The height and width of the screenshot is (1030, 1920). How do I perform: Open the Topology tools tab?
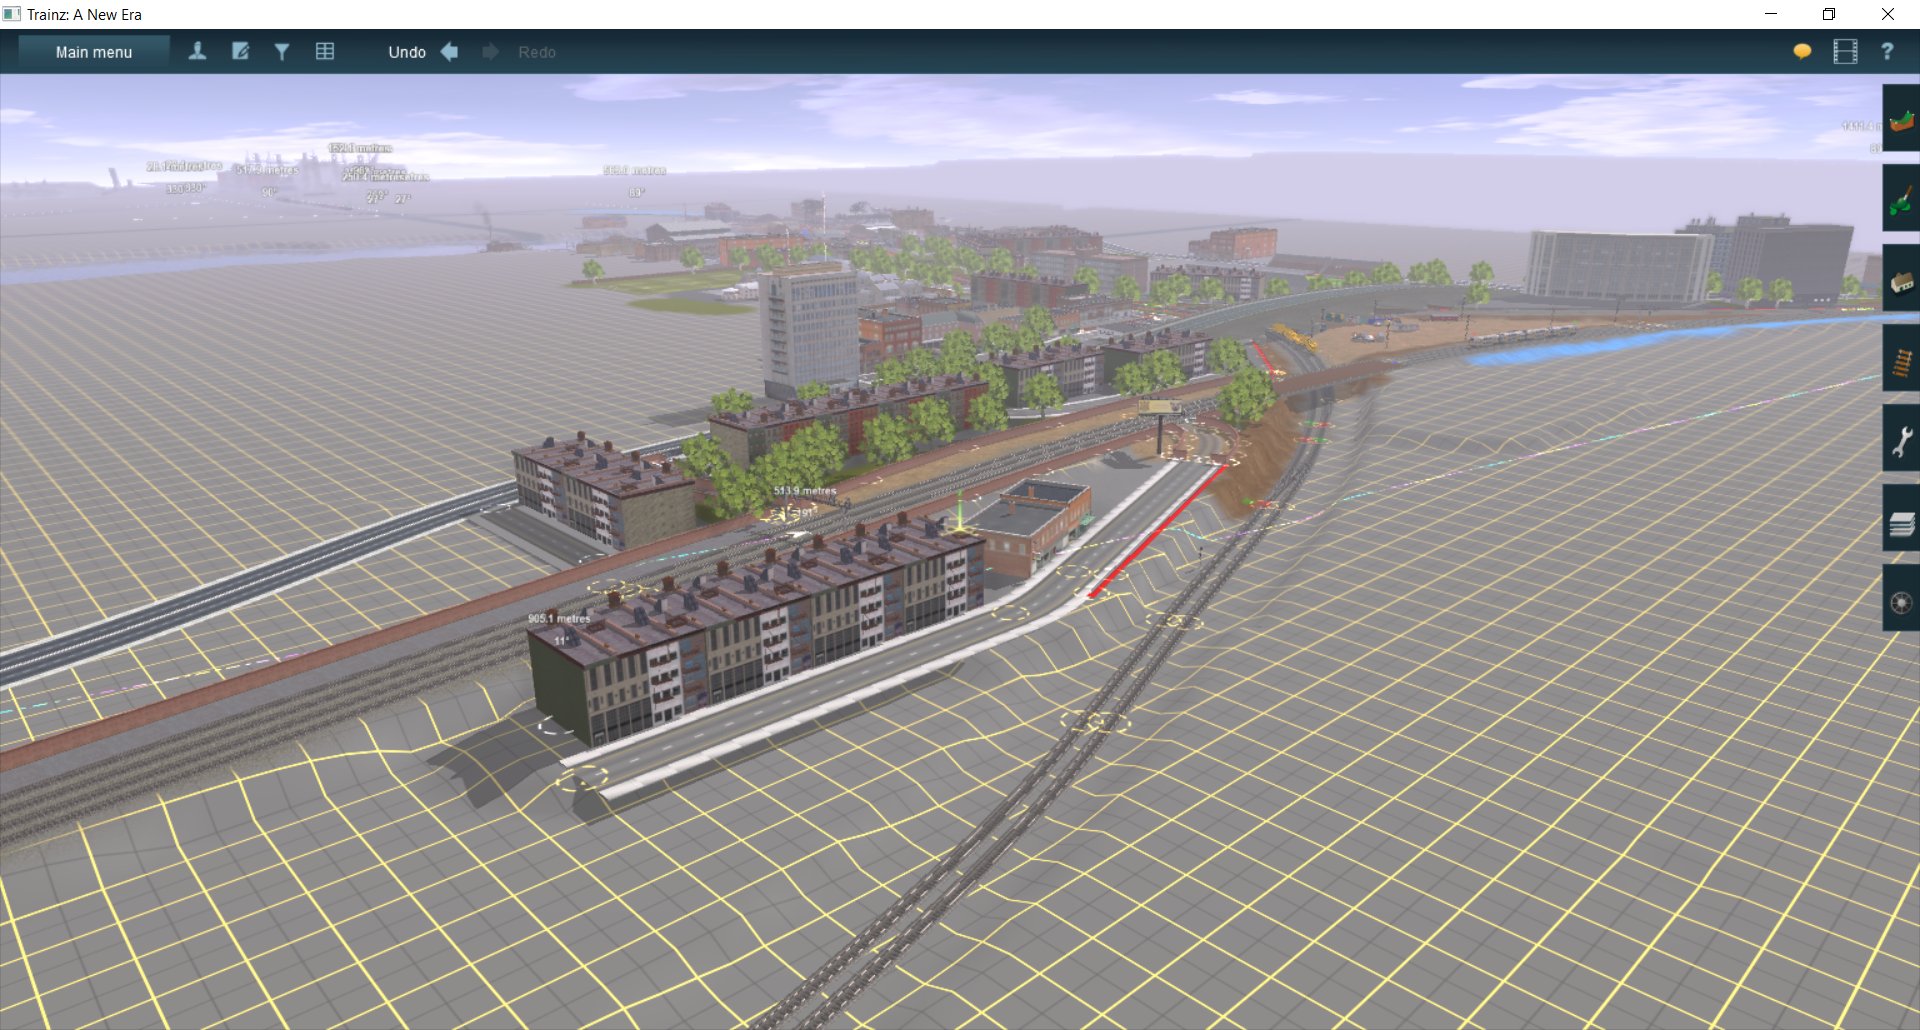1901,119
